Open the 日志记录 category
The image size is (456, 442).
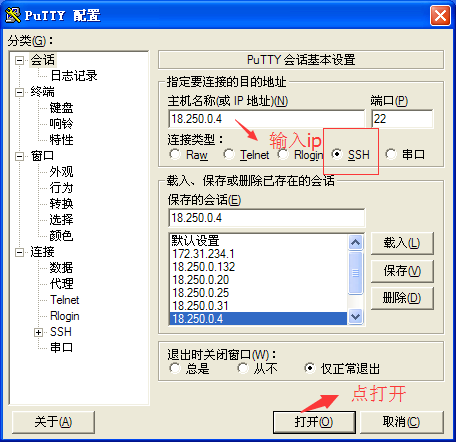(x=74, y=76)
